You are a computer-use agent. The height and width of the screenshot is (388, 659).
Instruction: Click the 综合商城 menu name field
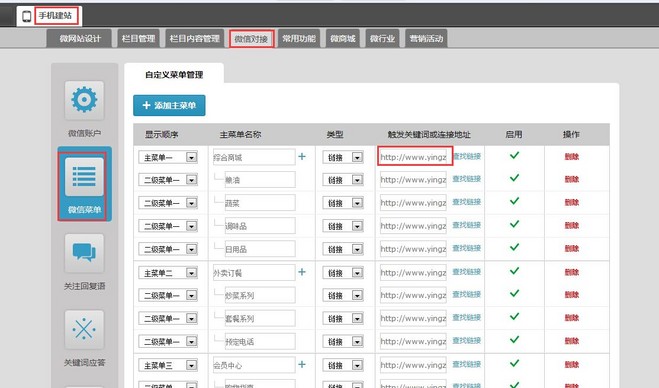pyautogui.click(x=254, y=157)
